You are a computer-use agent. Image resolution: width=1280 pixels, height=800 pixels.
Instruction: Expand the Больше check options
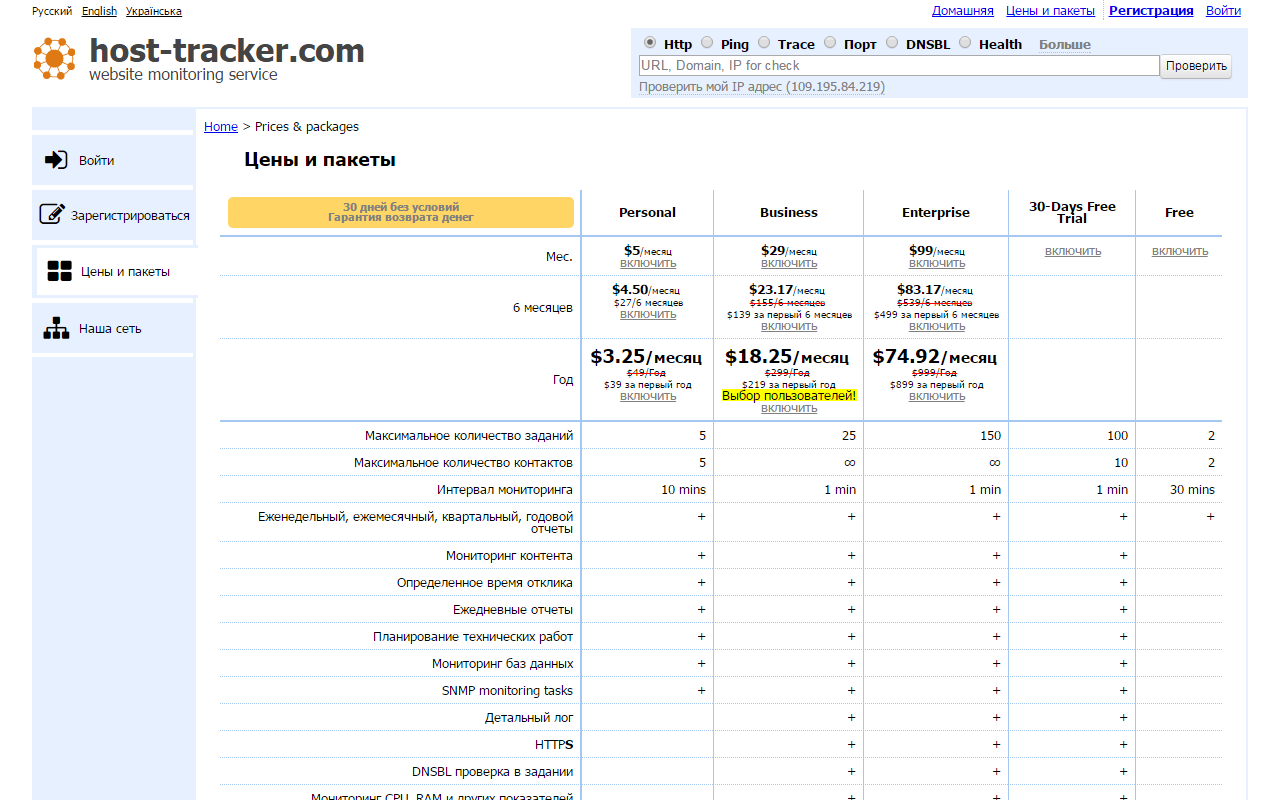(x=1065, y=44)
